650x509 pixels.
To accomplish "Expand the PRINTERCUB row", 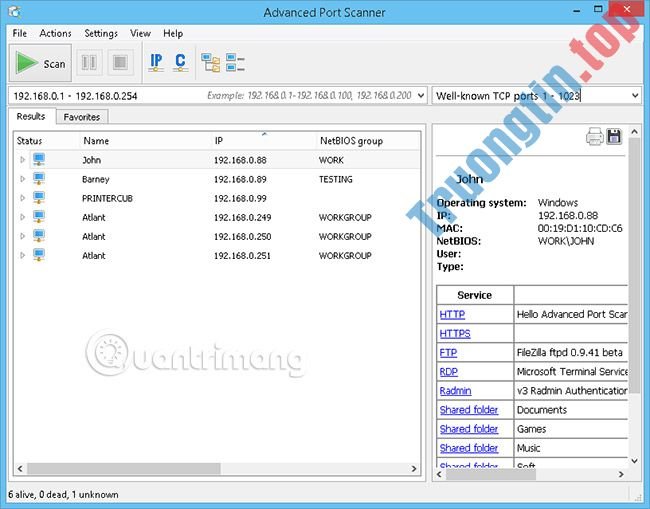I will pyautogui.click(x=22, y=198).
